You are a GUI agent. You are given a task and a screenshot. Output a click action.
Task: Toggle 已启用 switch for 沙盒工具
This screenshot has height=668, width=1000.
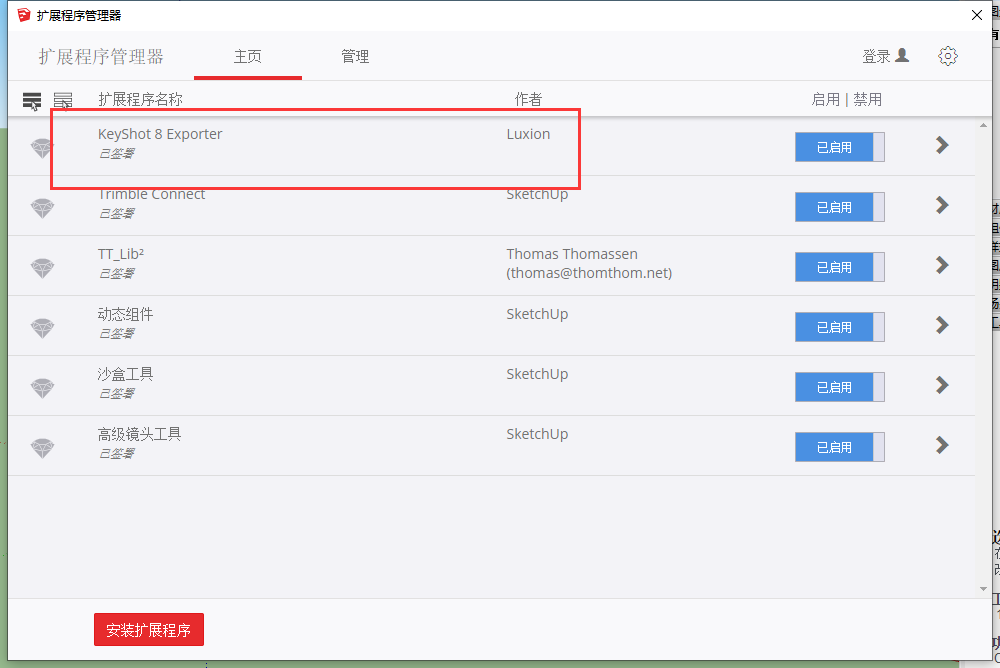[x=839, y=387]
